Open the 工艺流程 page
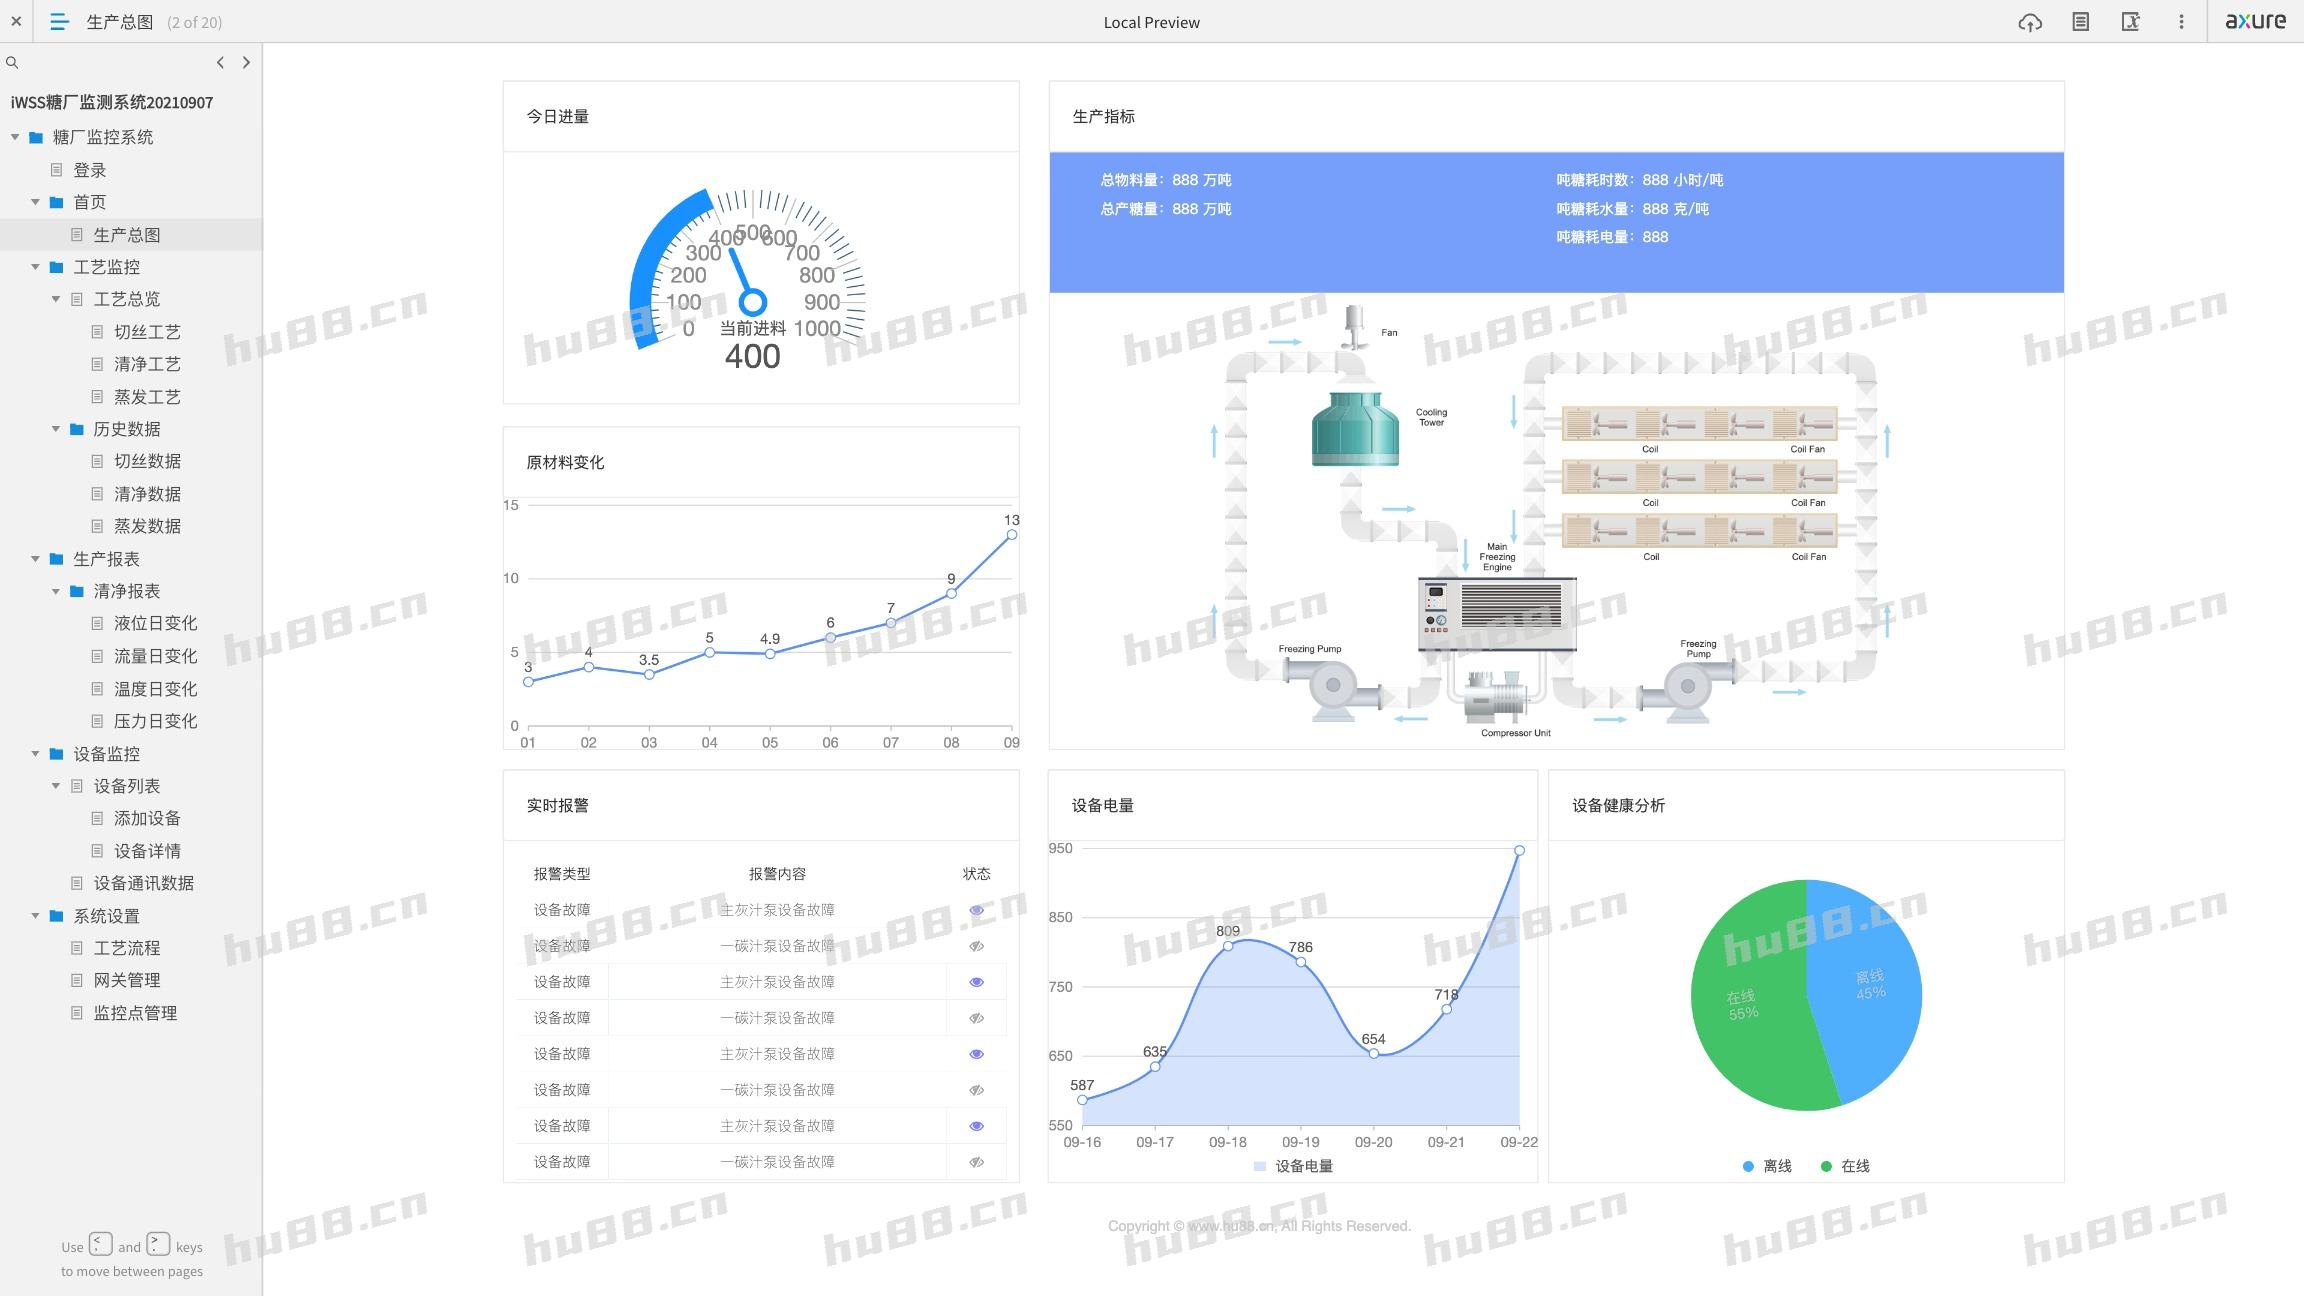This screenshot has height=1296, width=2304. (x=126, y=948)
